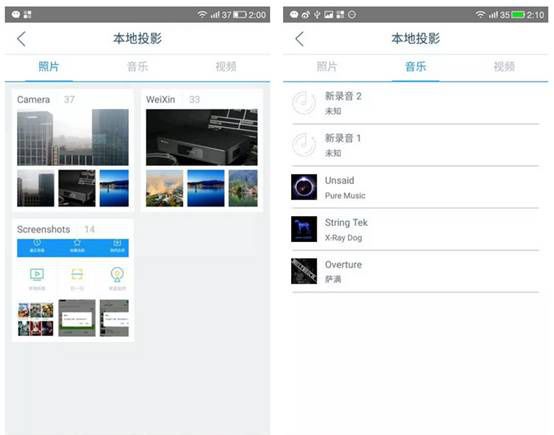Tap the X-Ray Dog artist label
The image size is (554, 435).
tap(343, 237)
